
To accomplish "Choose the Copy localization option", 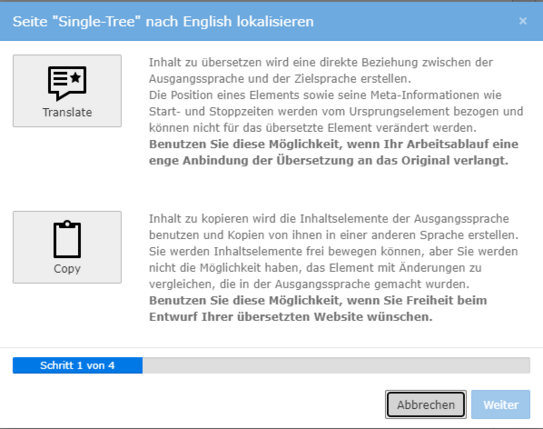I will point(67,247).
